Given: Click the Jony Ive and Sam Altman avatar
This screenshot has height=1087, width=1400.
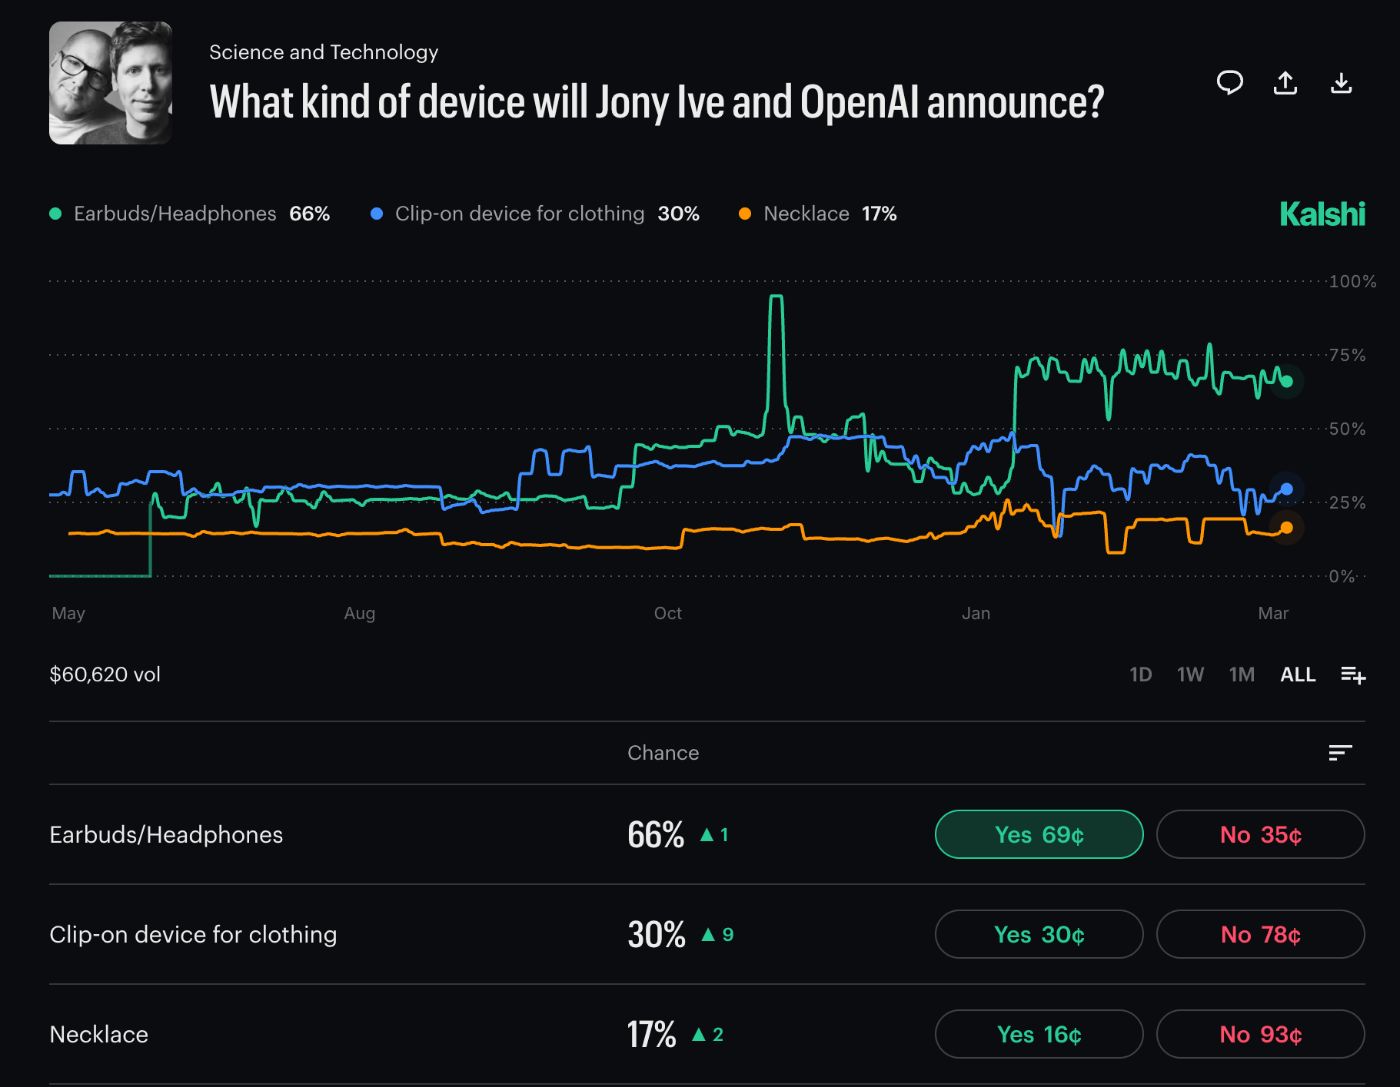Looking at the screenshot, I should 110,83.
